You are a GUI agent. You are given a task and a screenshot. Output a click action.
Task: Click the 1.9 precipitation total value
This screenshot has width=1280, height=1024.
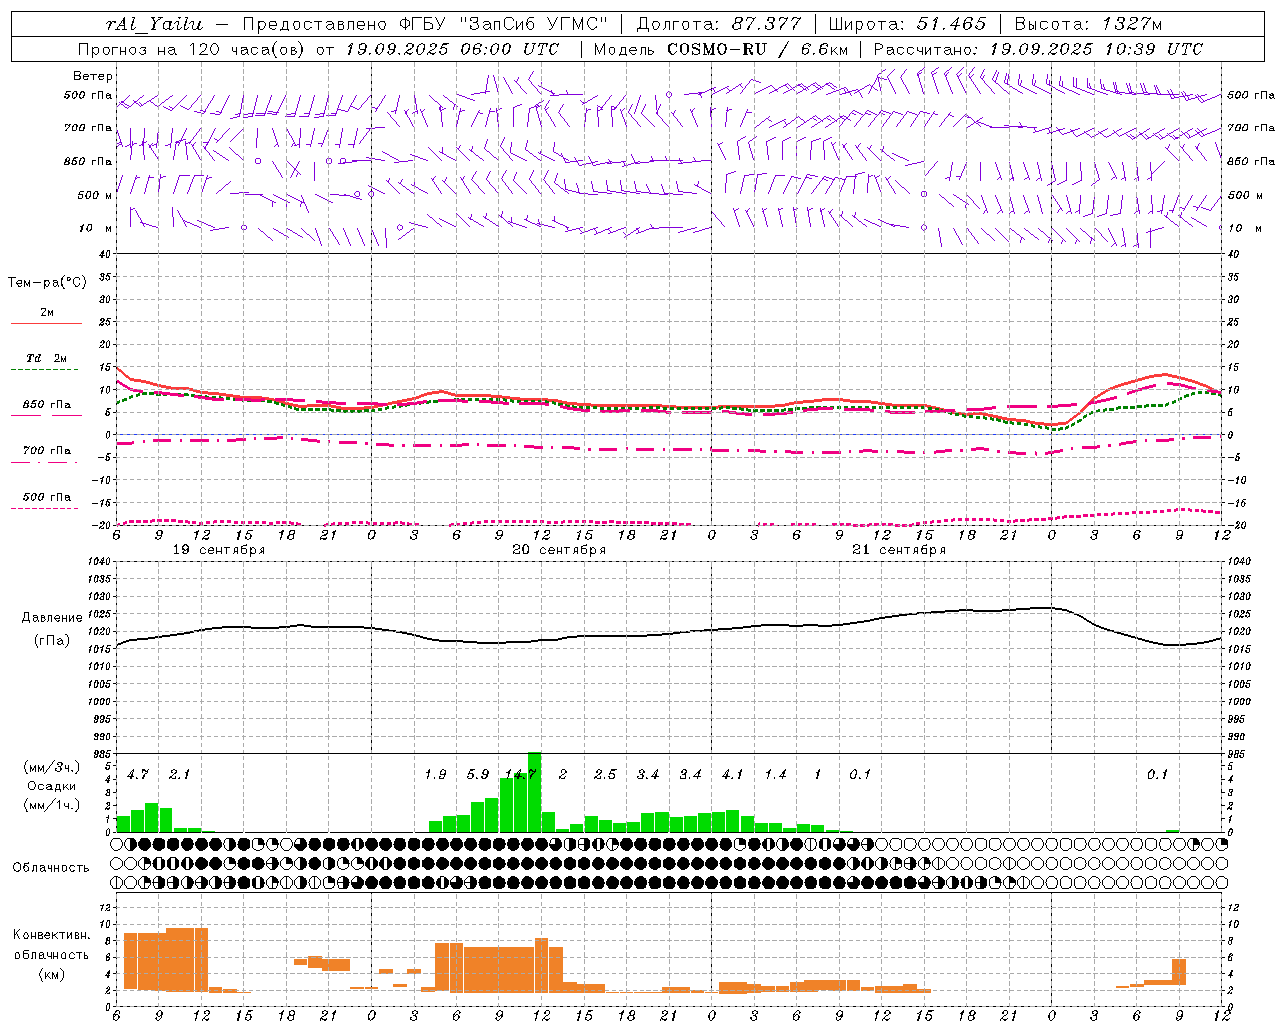435,774
